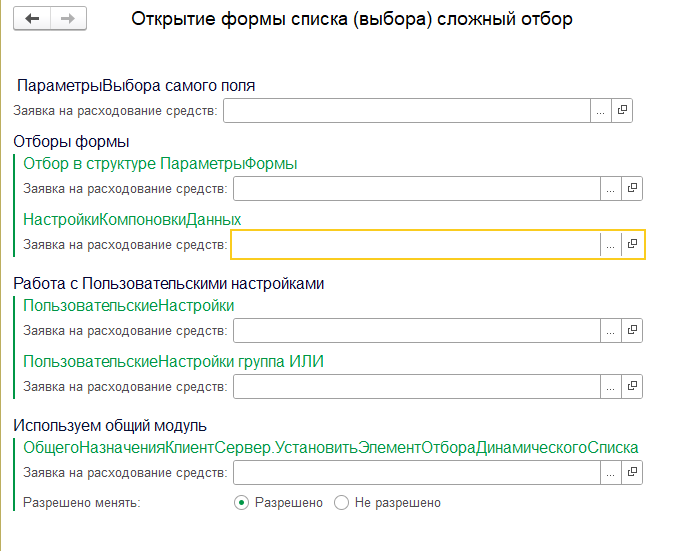Focus input under ПользовательскиеНастройки группа ИЛИ
This screenshot has height=551, width=690.
tap(417, 386)
